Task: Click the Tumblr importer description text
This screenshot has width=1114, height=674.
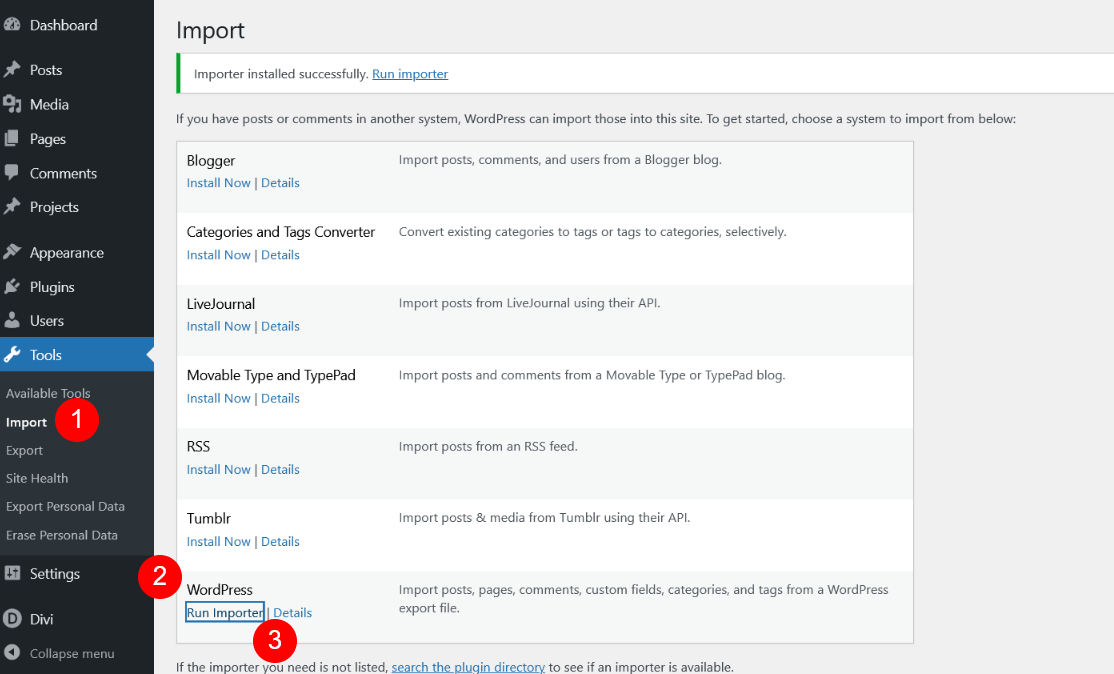Action: pyautogui.click(x=544, y=517)
